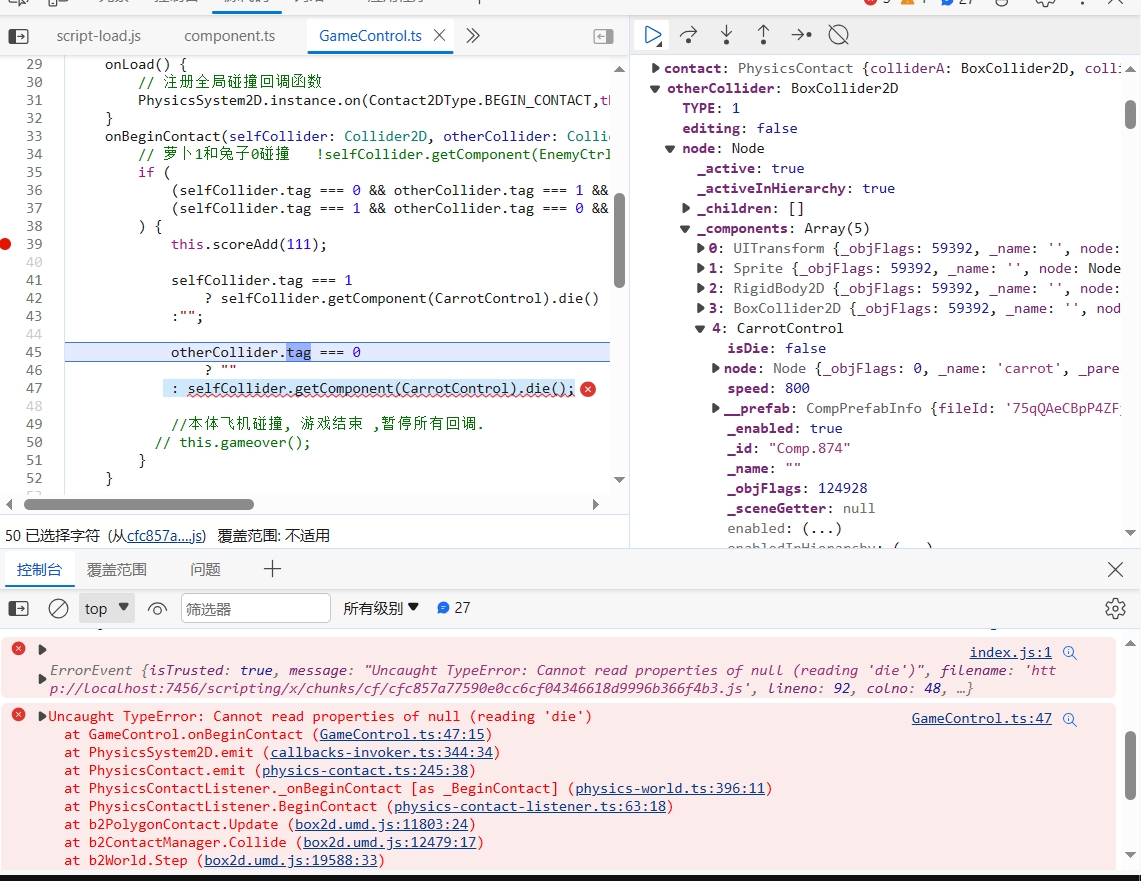Expand component 1 Sprite
The height and width of the screenshot is (881, 1141).
click(x=701, y=268)
